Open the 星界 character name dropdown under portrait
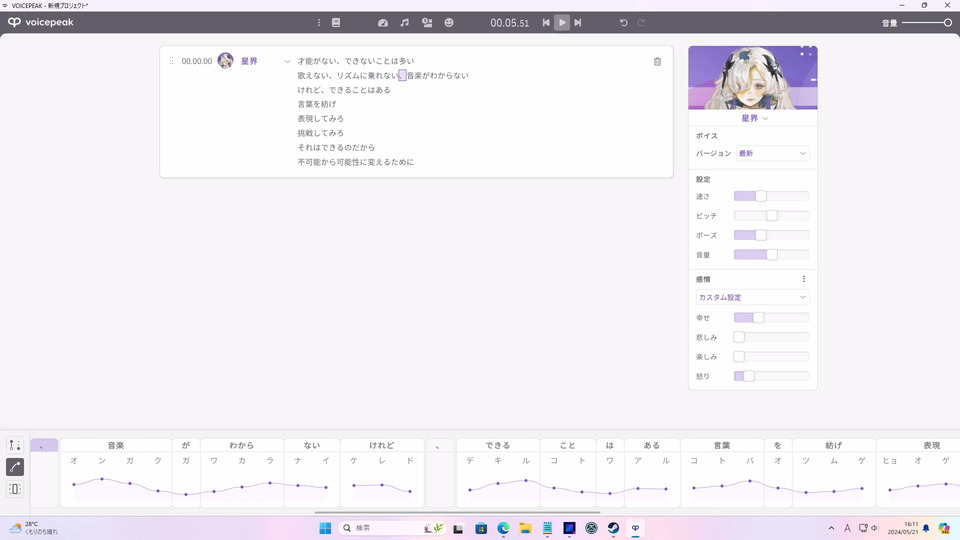This screenshot has height=540, width=960. (754, 118)
